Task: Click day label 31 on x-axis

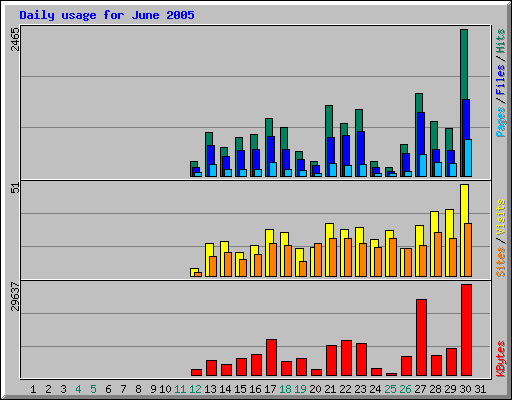Action: pos(480,389)
